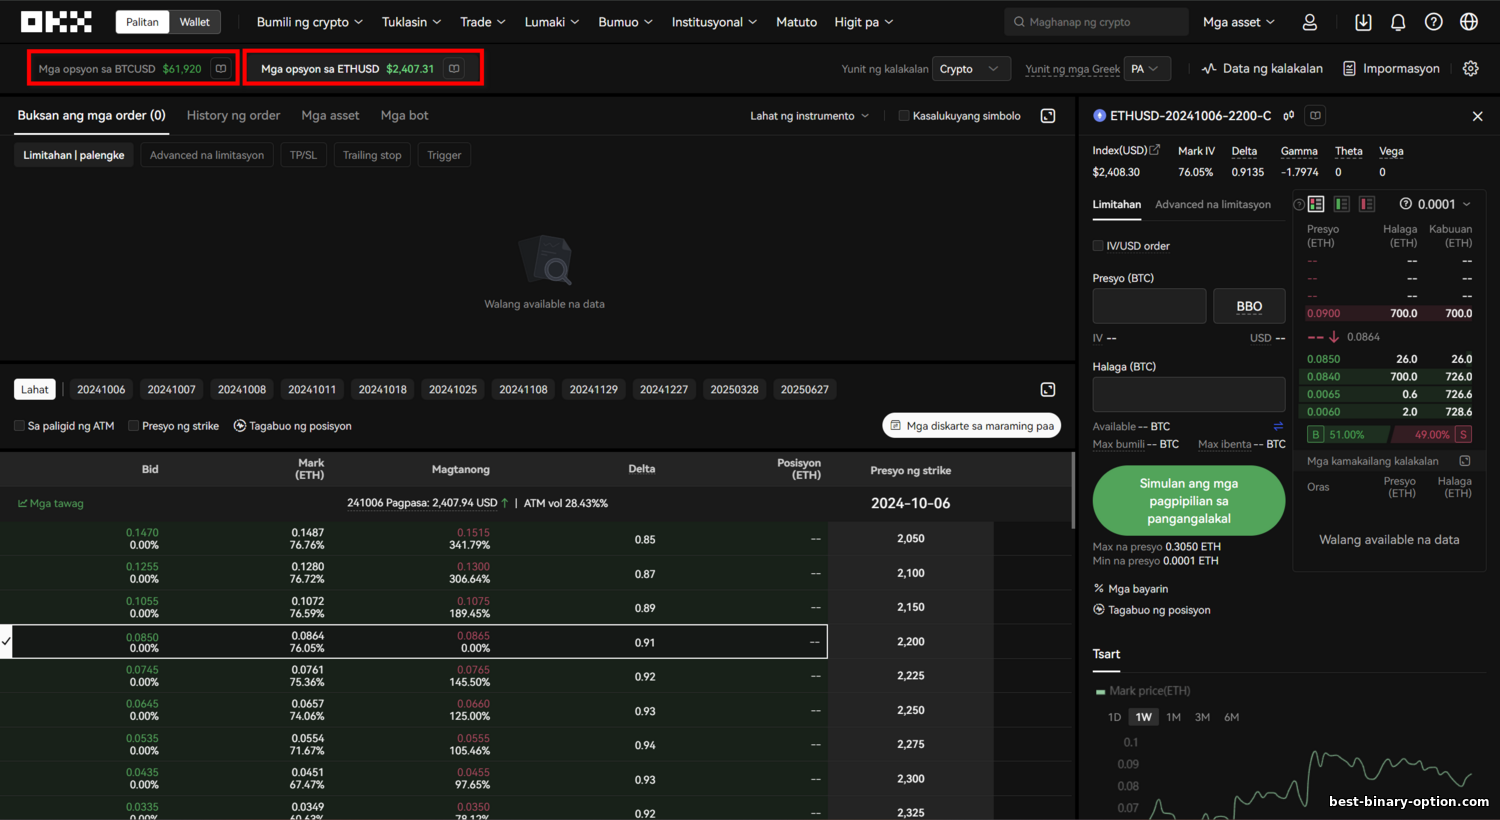1500x820 pixels.
Task: Open the help question mark icon
Action: click(1433, 22)
